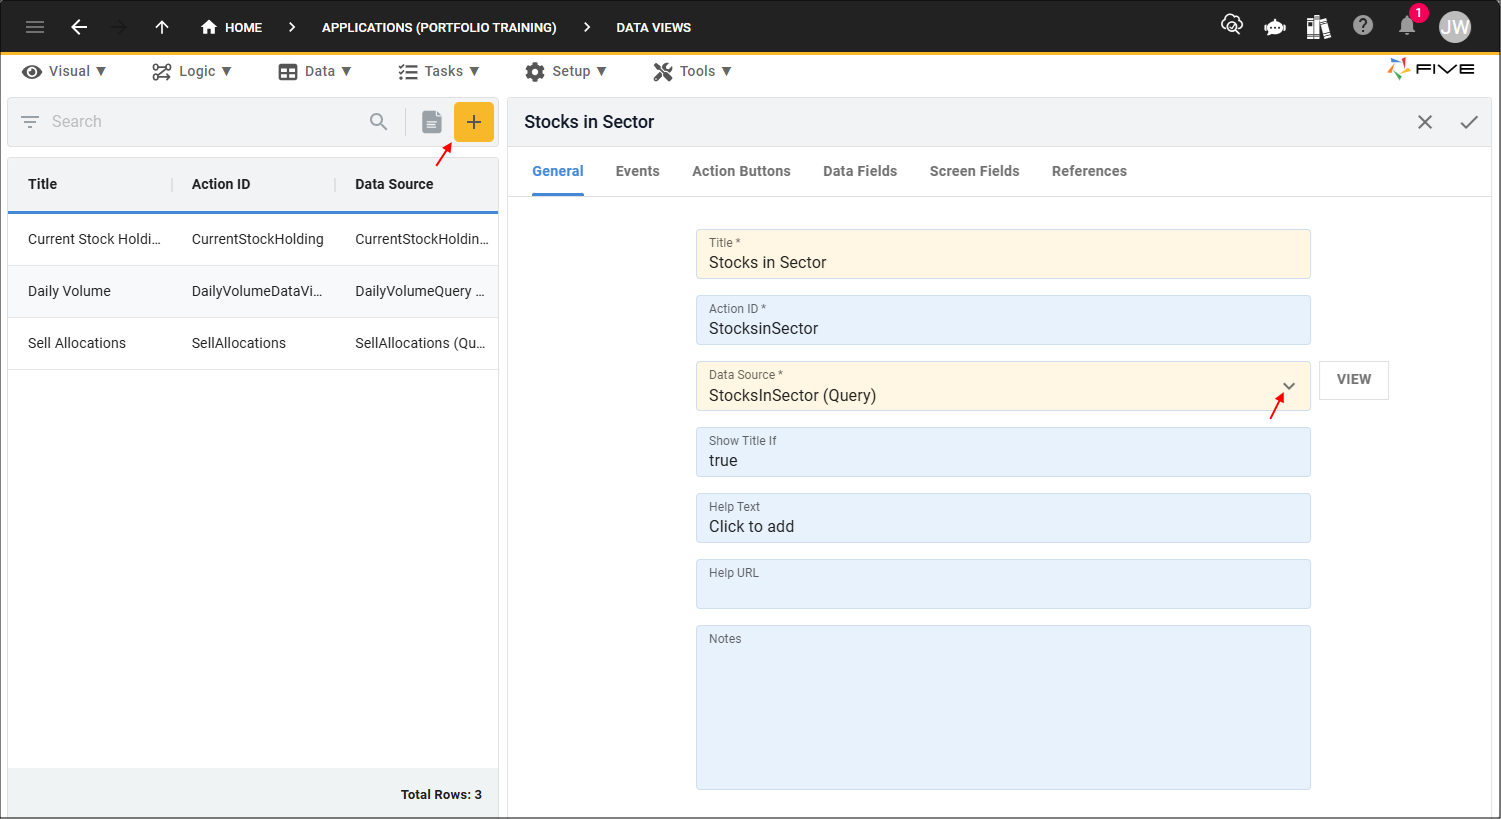Switch to the Data Fields tab
The image size is (1501, 819).
[860, 171]
